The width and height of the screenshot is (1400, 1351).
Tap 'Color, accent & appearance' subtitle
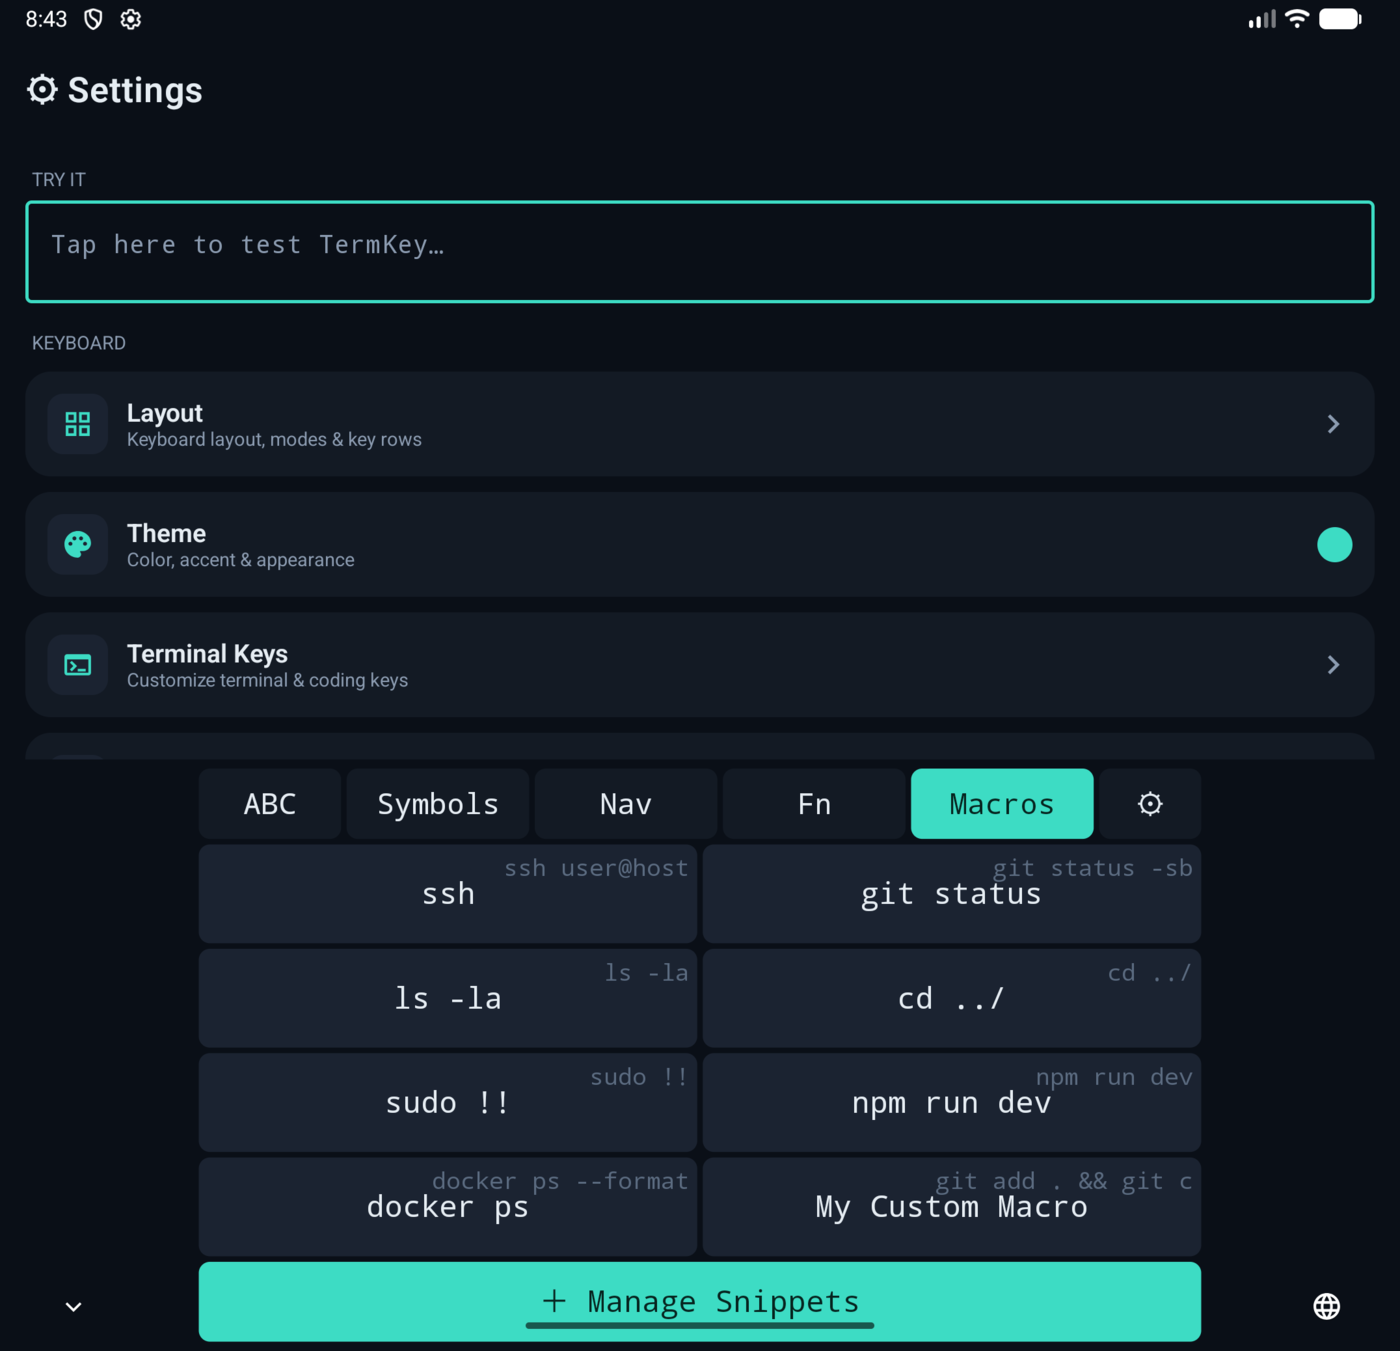[240, 560]
